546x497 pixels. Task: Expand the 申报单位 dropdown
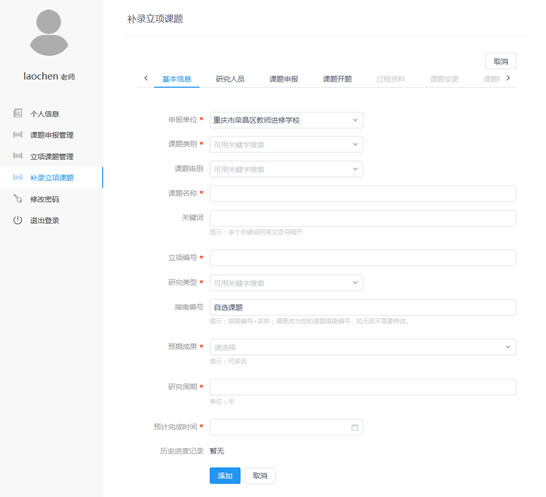tap(286, 120)
